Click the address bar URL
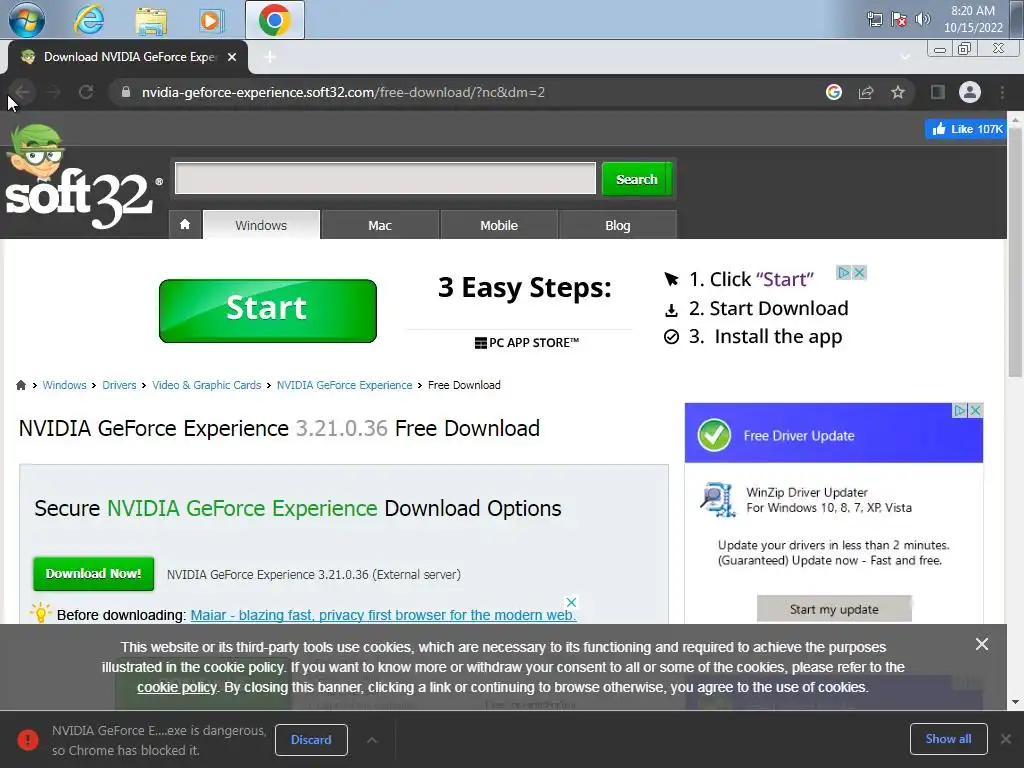The width and height of the screenshot is (1024, 768). [x=343, y=92]
